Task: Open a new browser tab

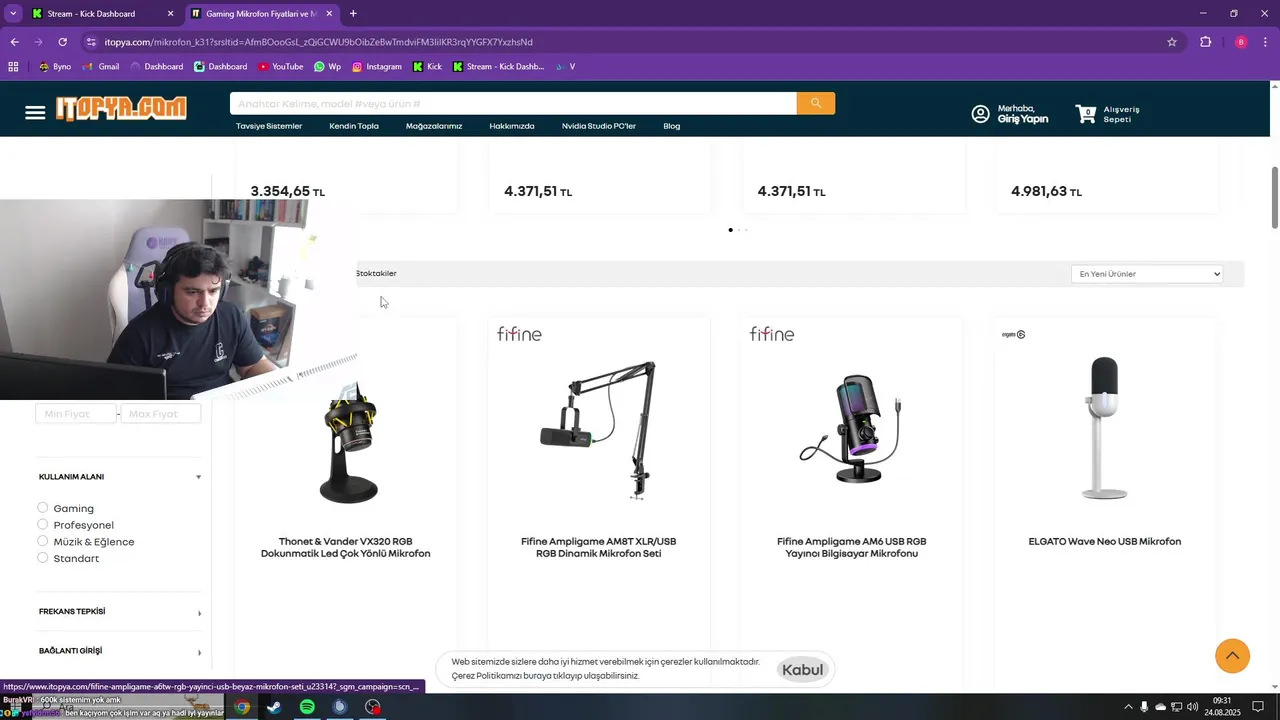Action: coord(353,14)
